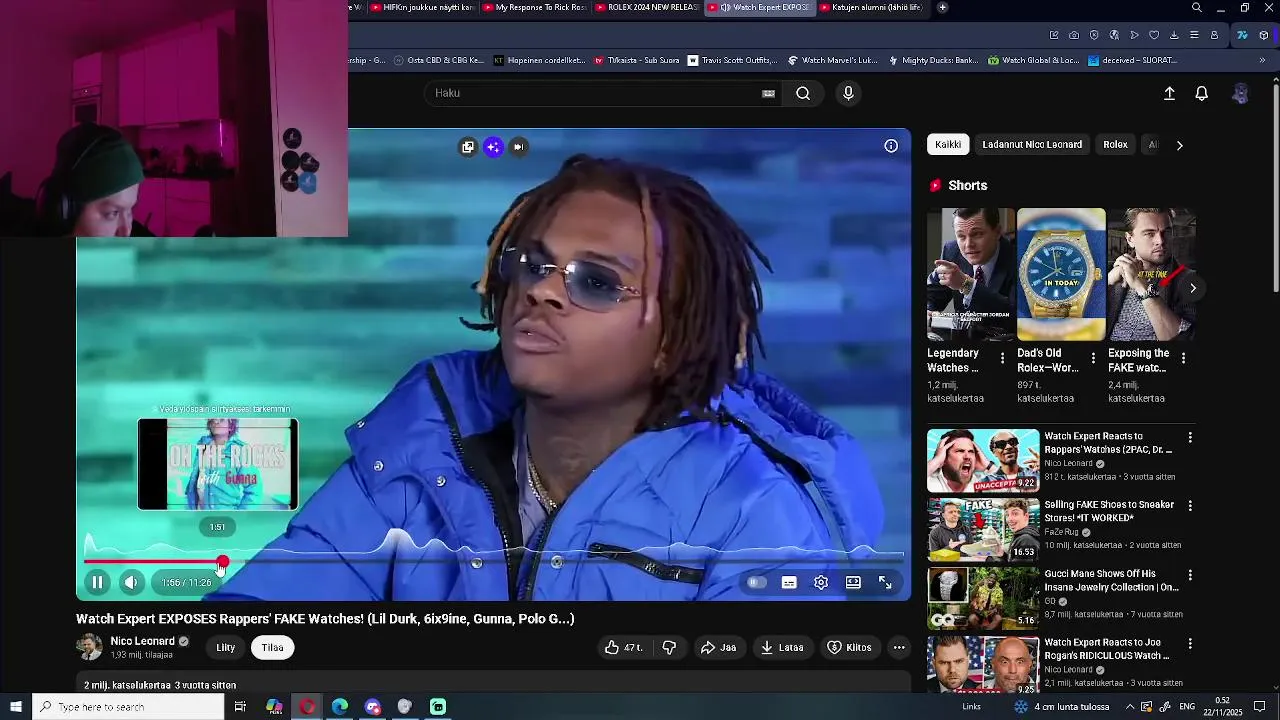Join channel using the Liity button

pos(226,647)
